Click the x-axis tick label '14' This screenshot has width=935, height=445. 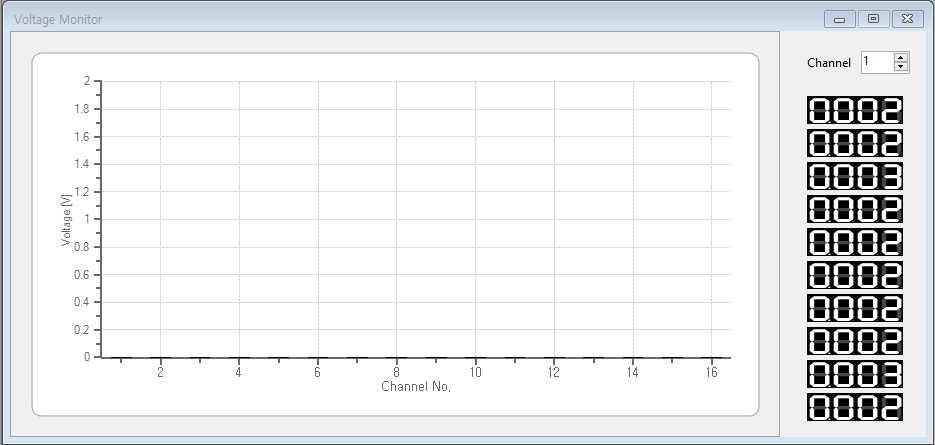[x=633, y=372]
